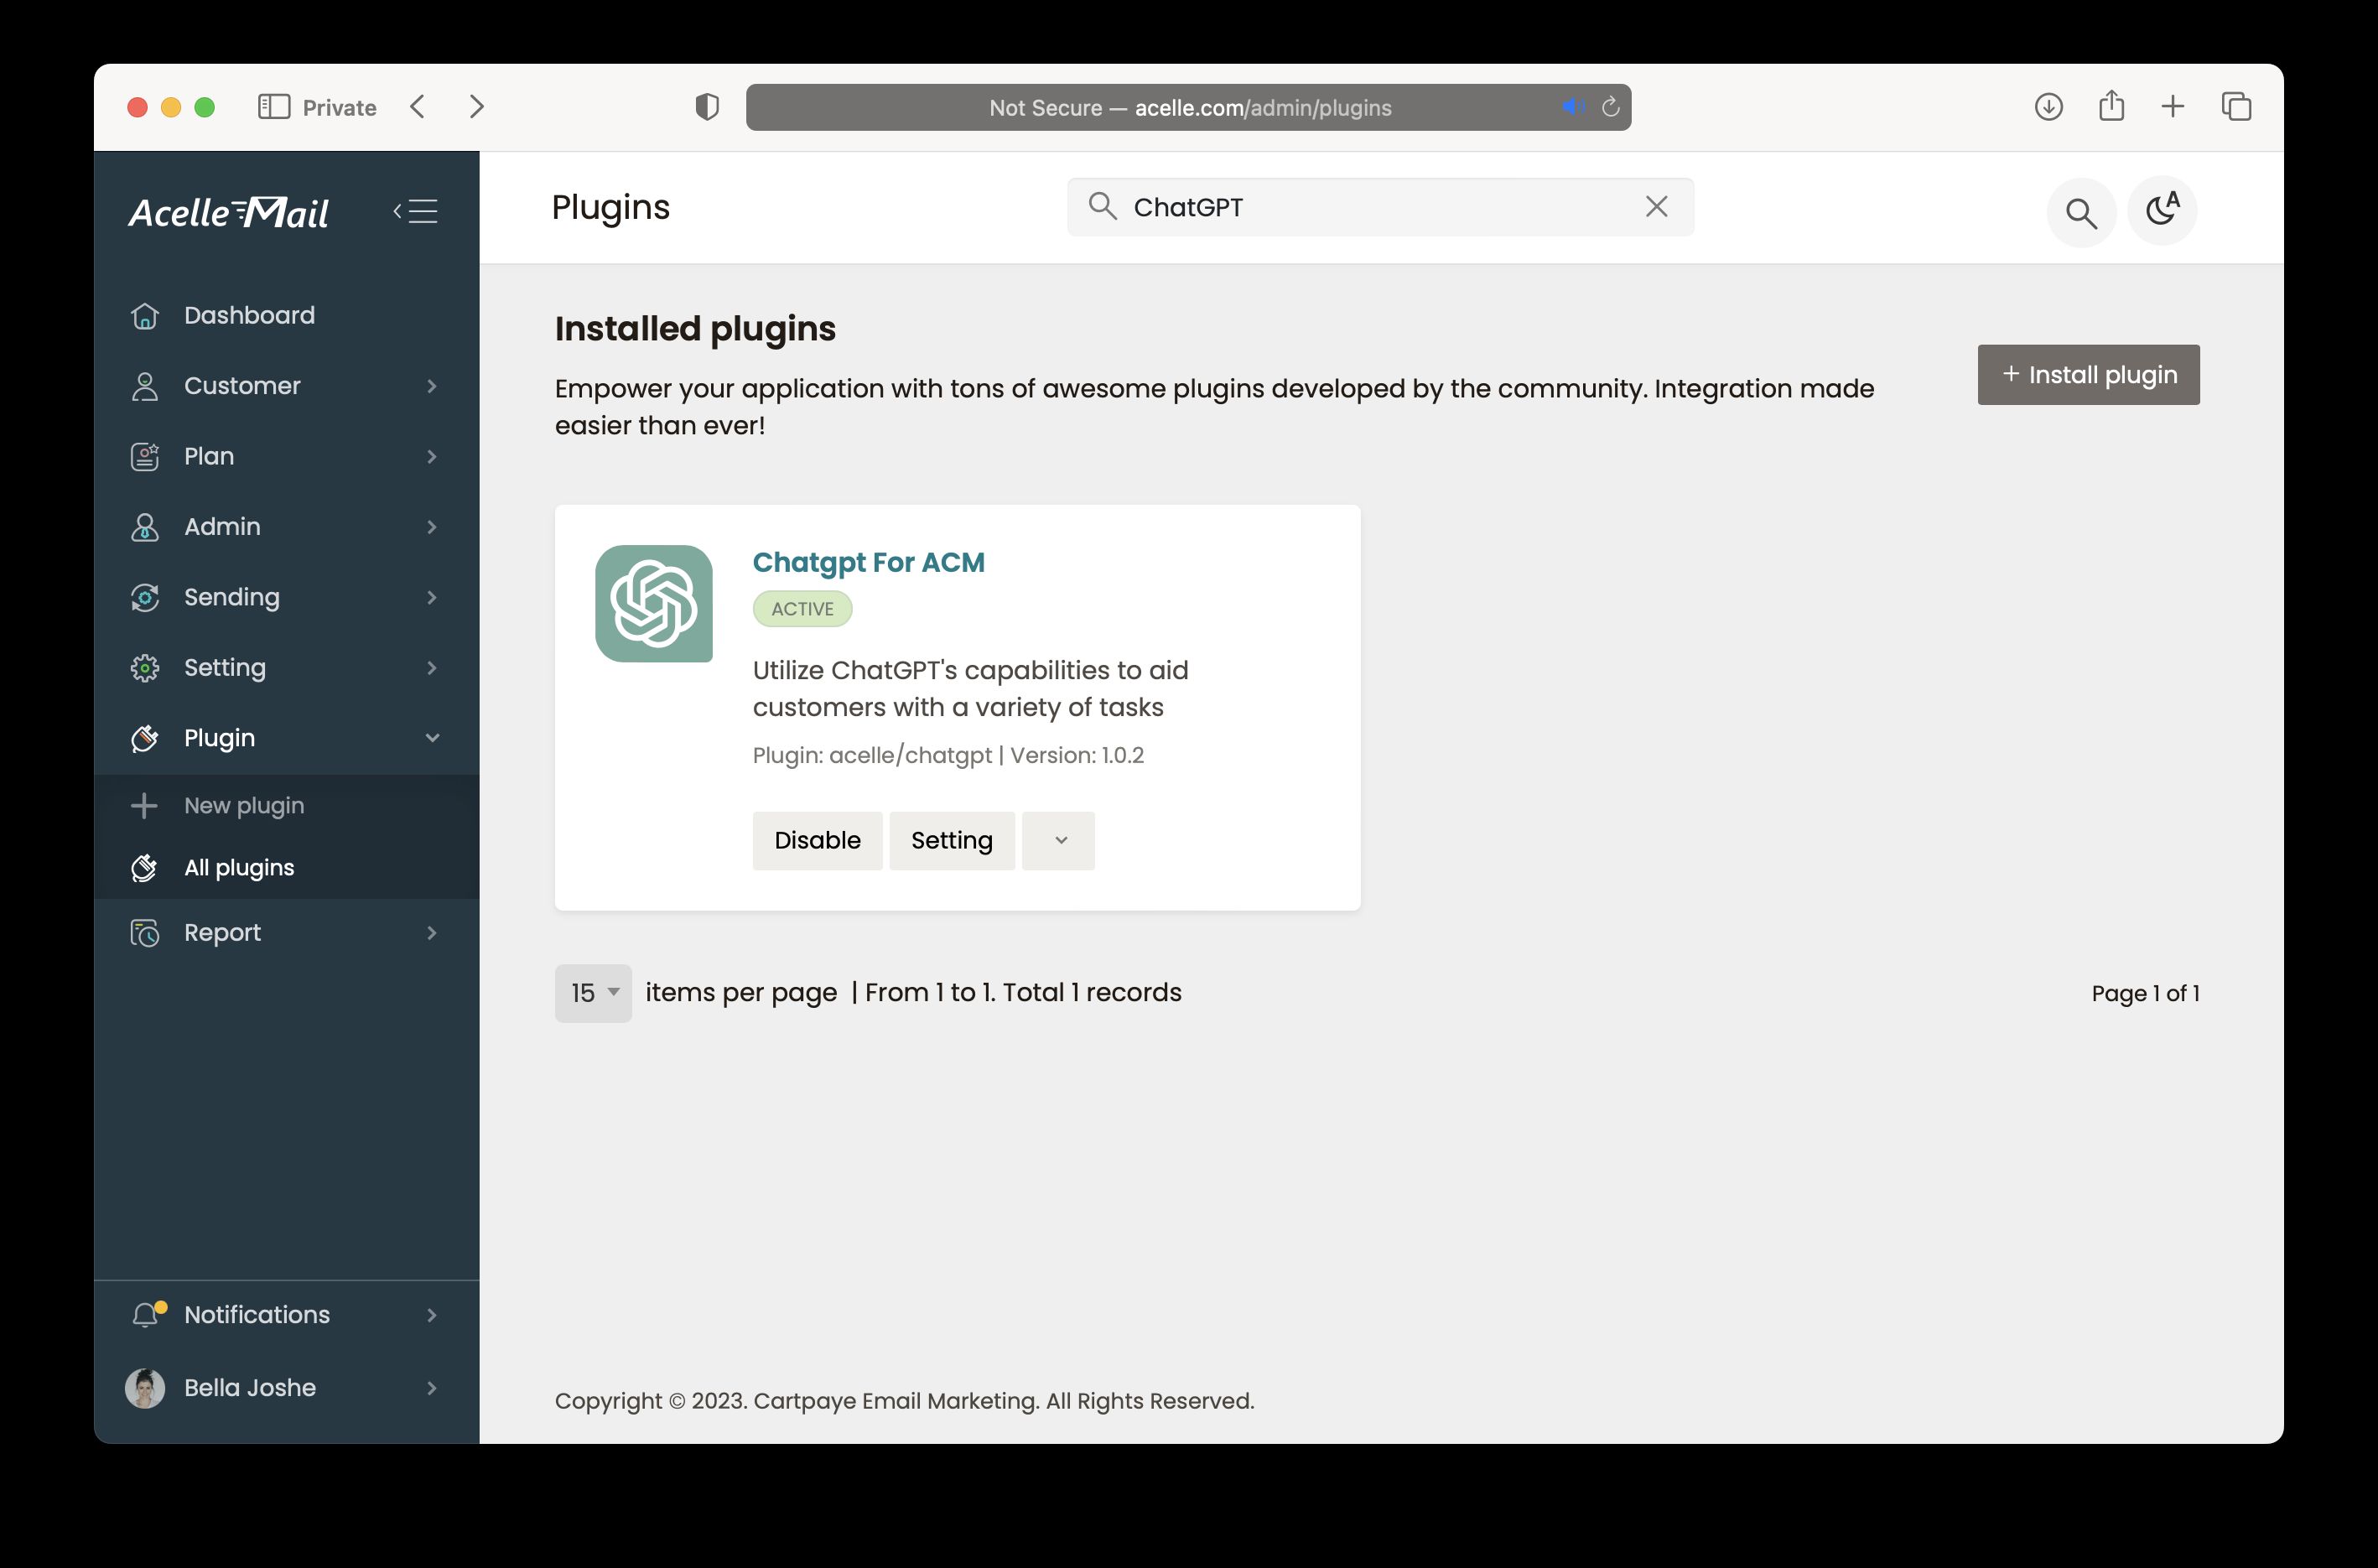2378x1568 pixels.
Task: Reload the page with the refresh icon
Action: pyautogui.click(x=1610, y=107)
